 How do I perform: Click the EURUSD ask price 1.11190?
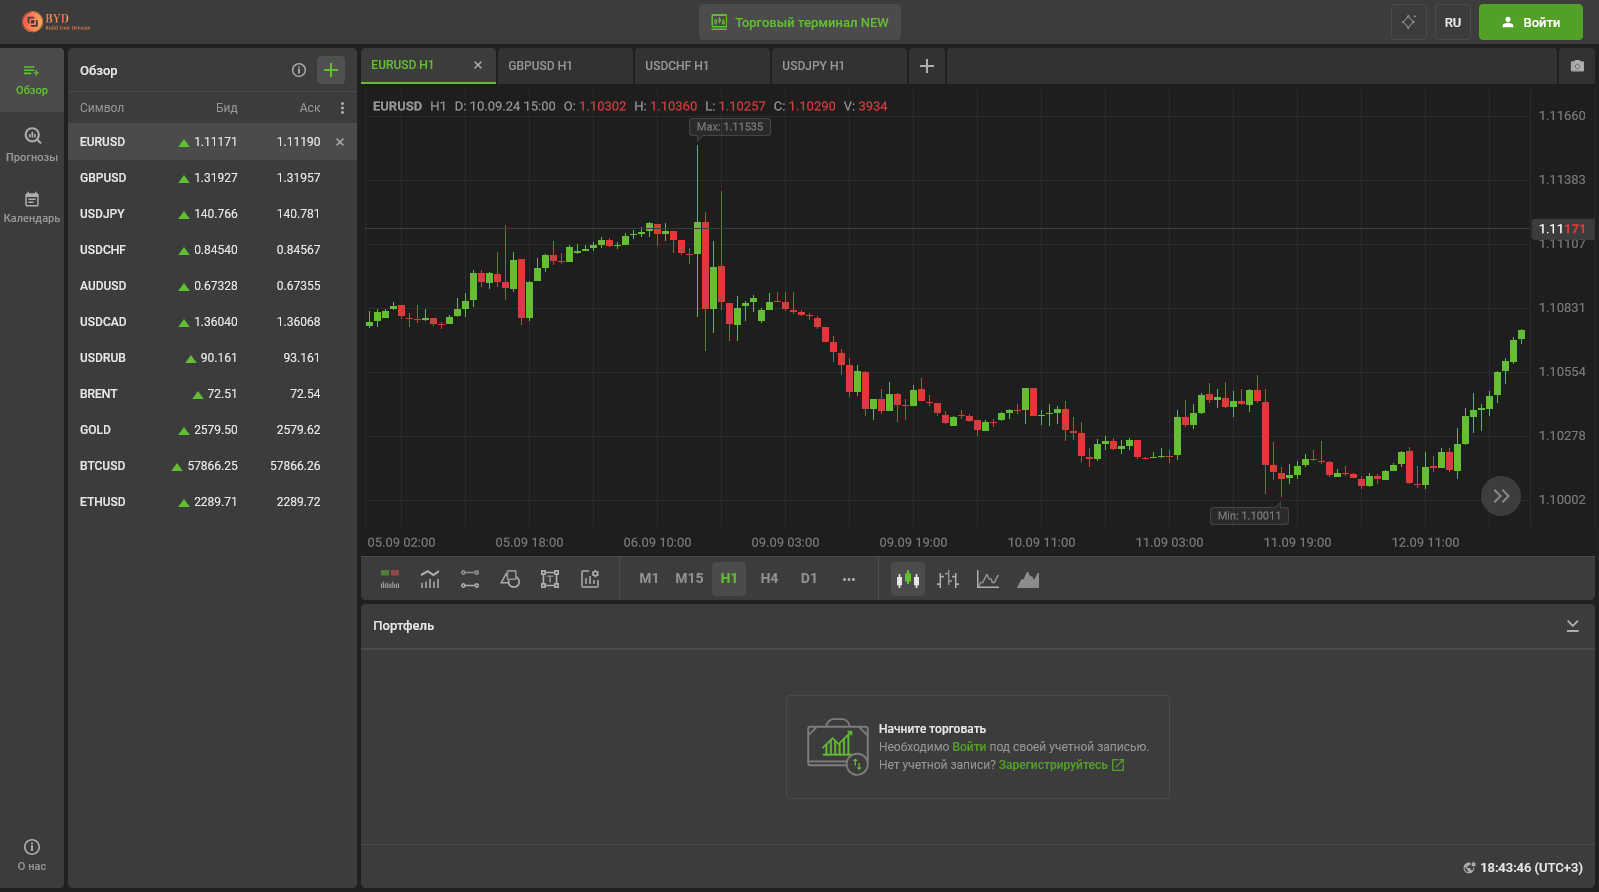tap(298, 142)
